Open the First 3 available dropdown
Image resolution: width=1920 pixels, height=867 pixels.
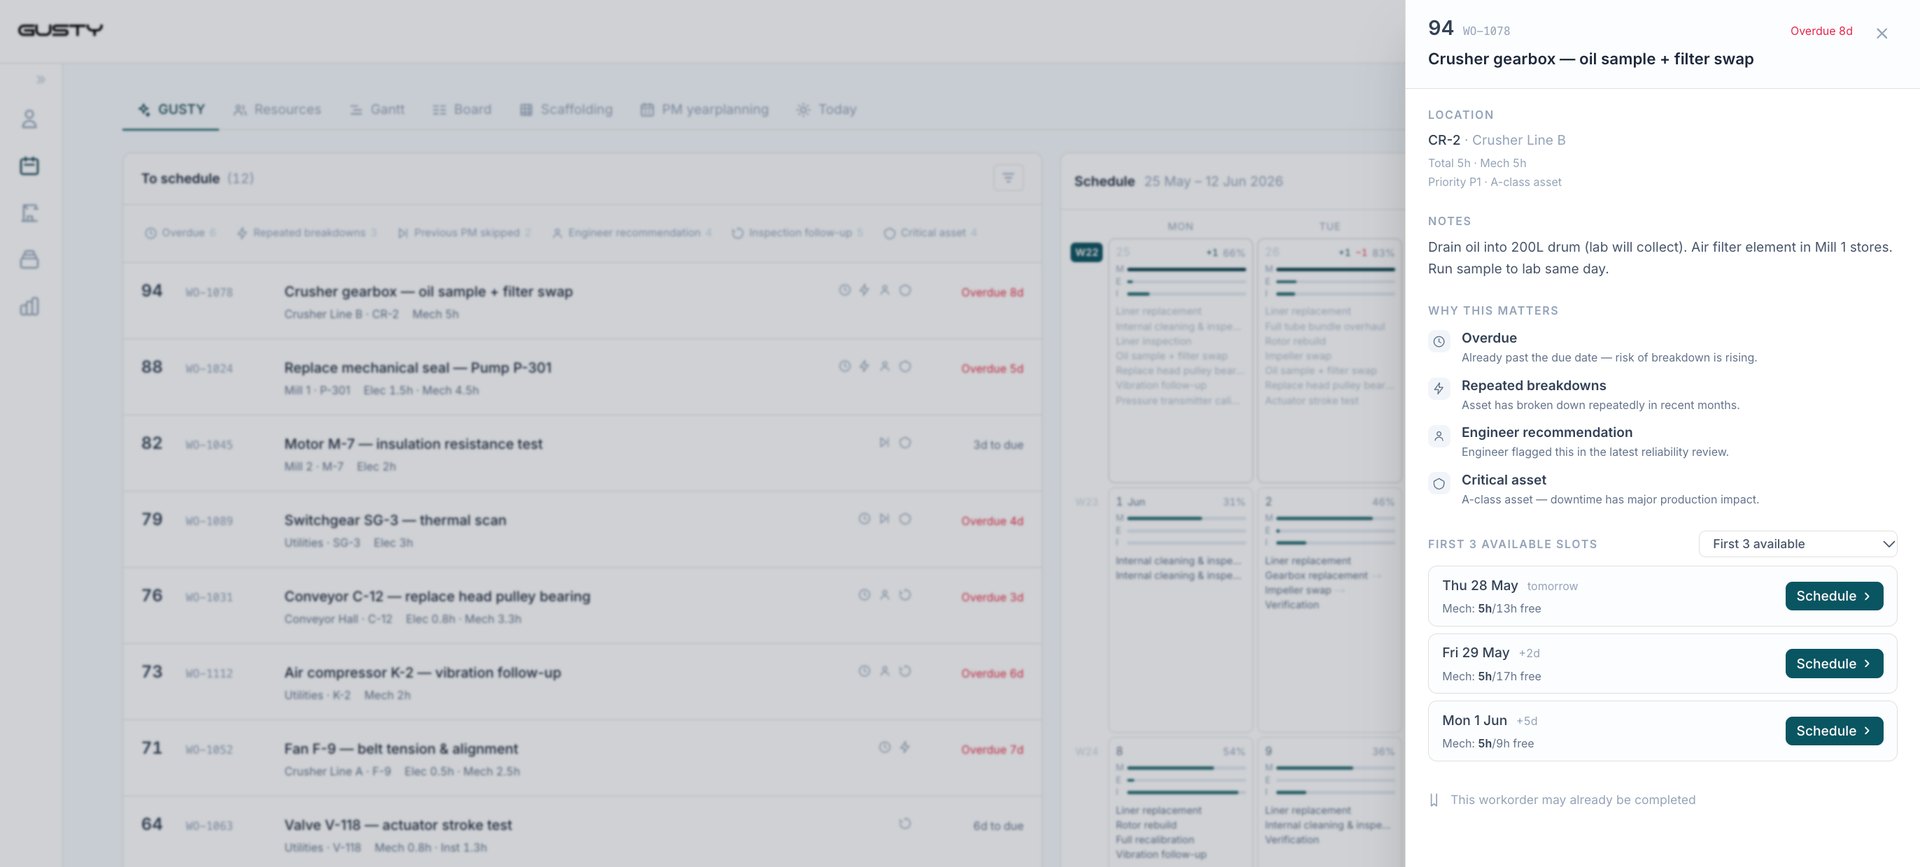point(1798,544)
